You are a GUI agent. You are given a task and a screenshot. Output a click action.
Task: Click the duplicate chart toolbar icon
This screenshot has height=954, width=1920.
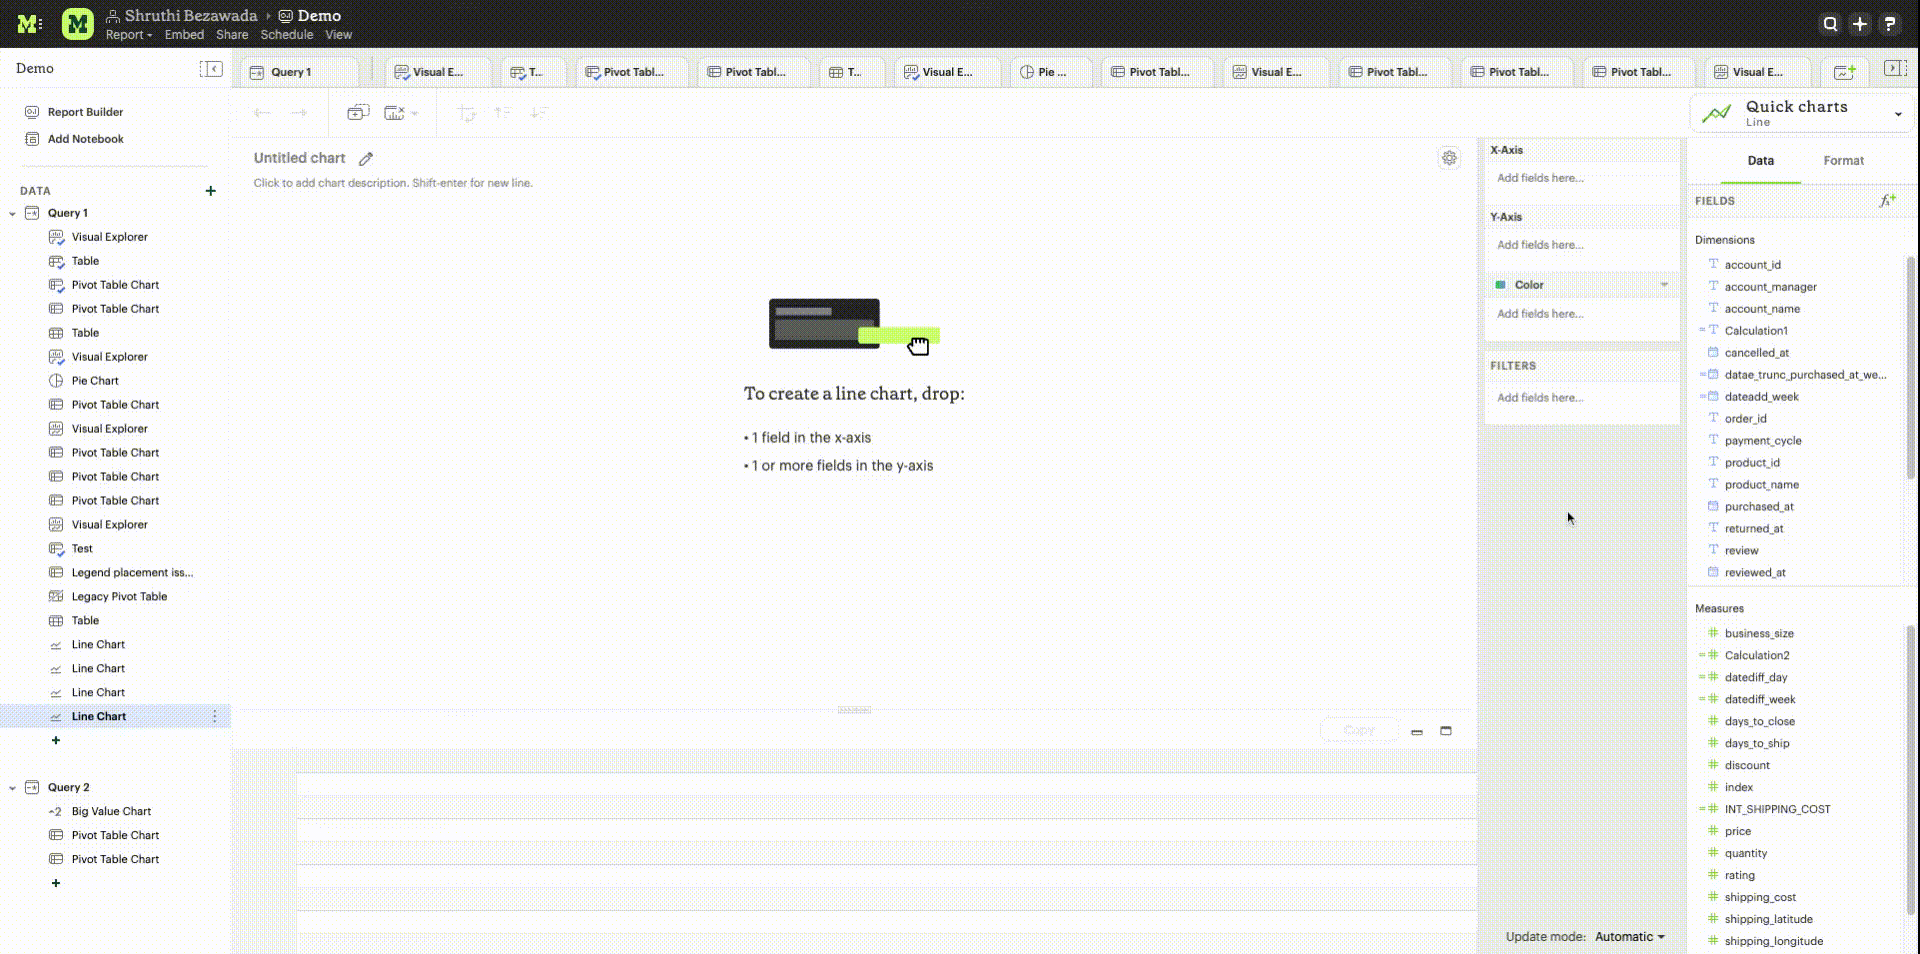coord(358,113)
